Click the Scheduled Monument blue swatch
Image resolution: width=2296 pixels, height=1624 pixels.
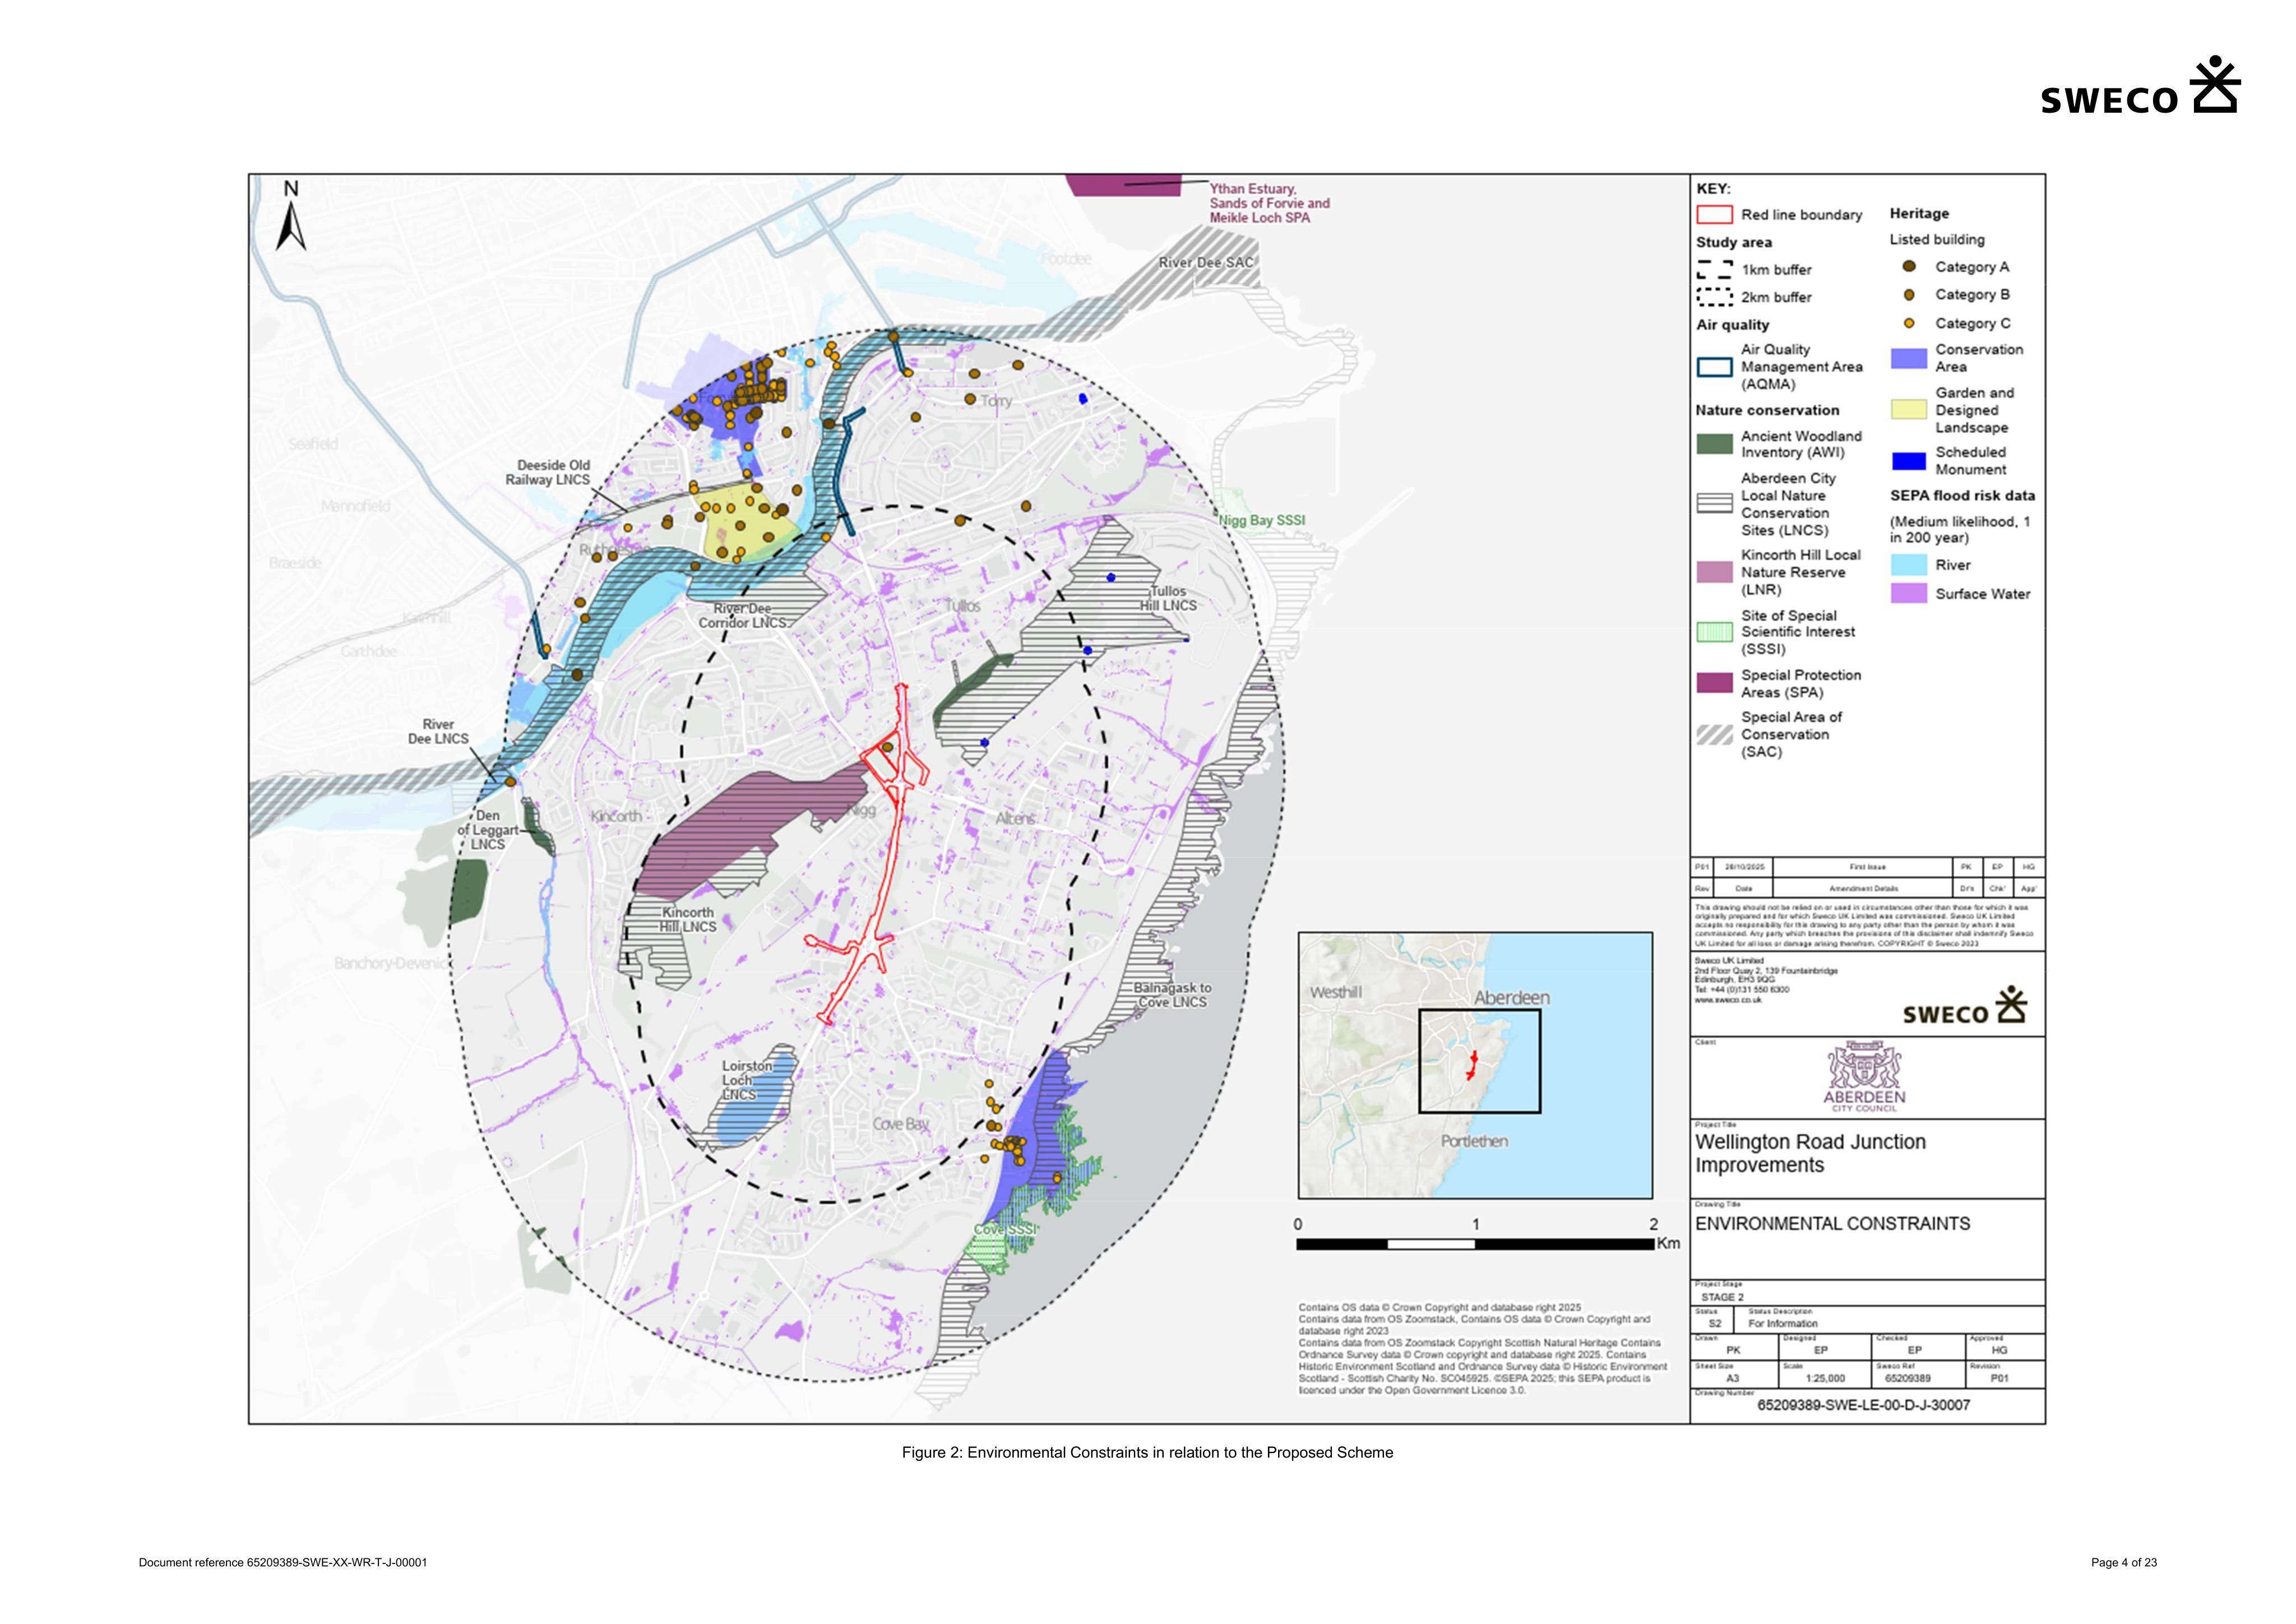[1908, 461]
